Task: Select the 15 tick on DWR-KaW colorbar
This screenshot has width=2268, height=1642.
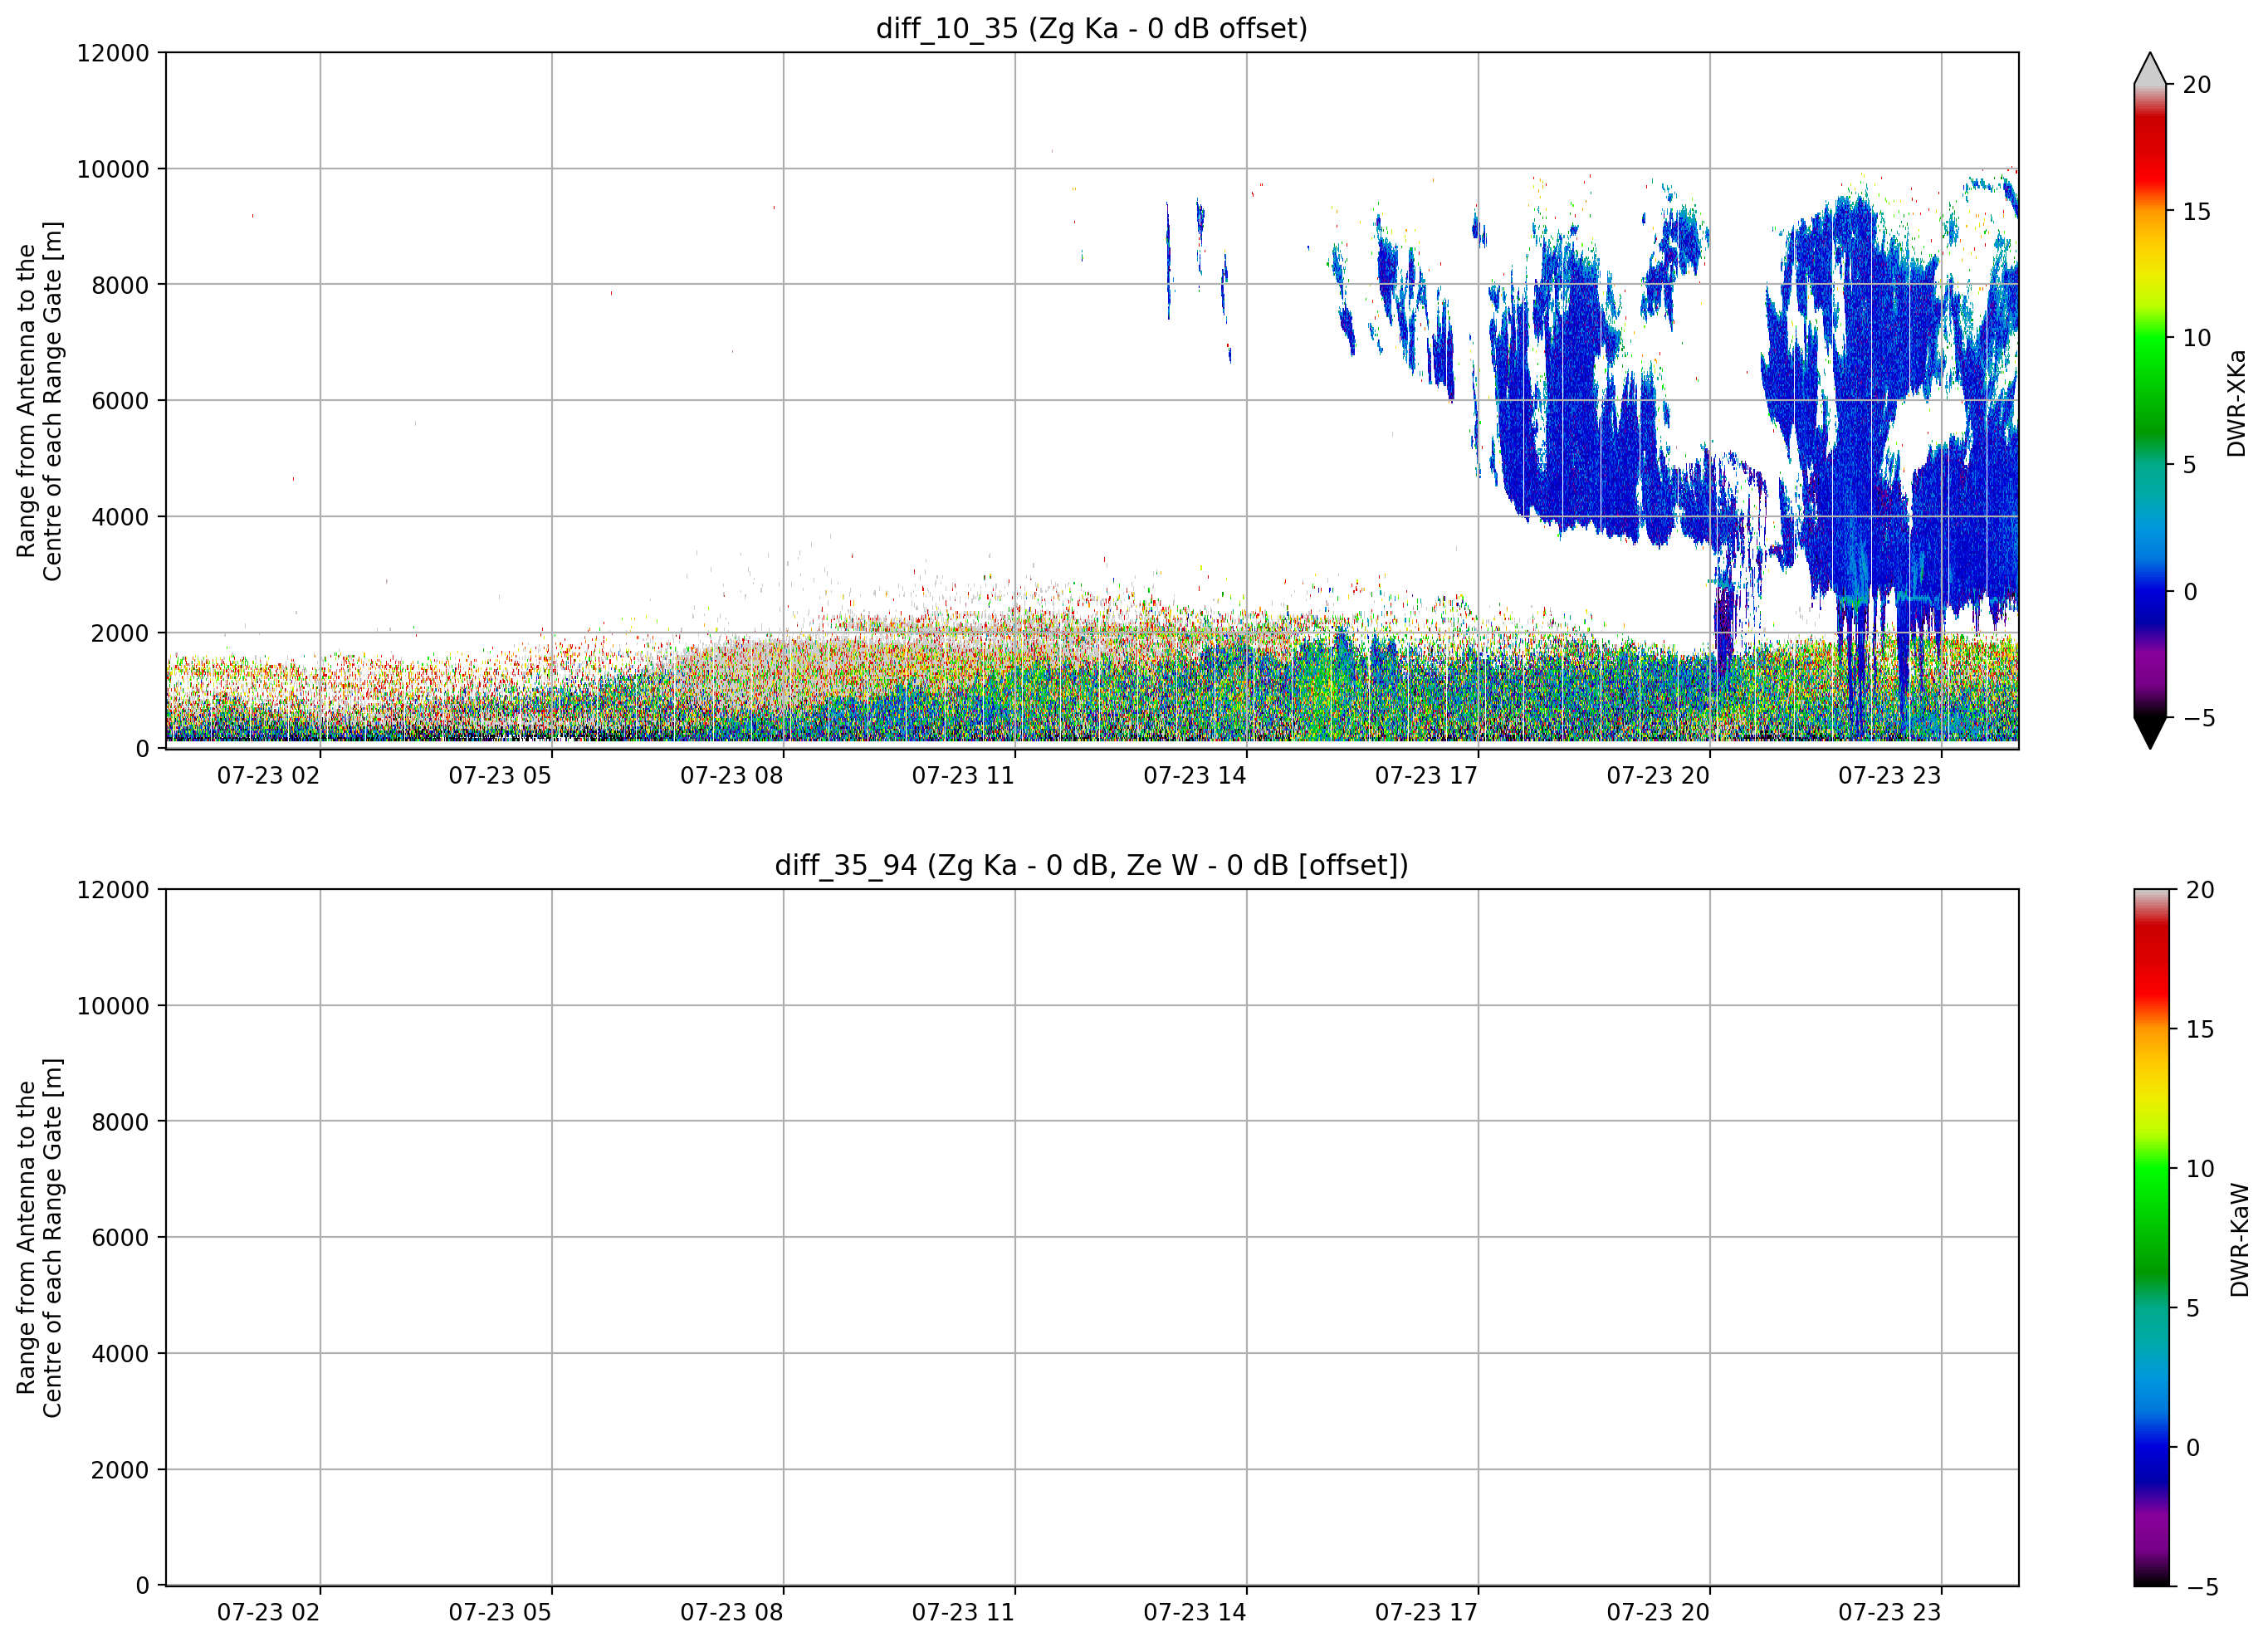Action: (2200, 1029)
